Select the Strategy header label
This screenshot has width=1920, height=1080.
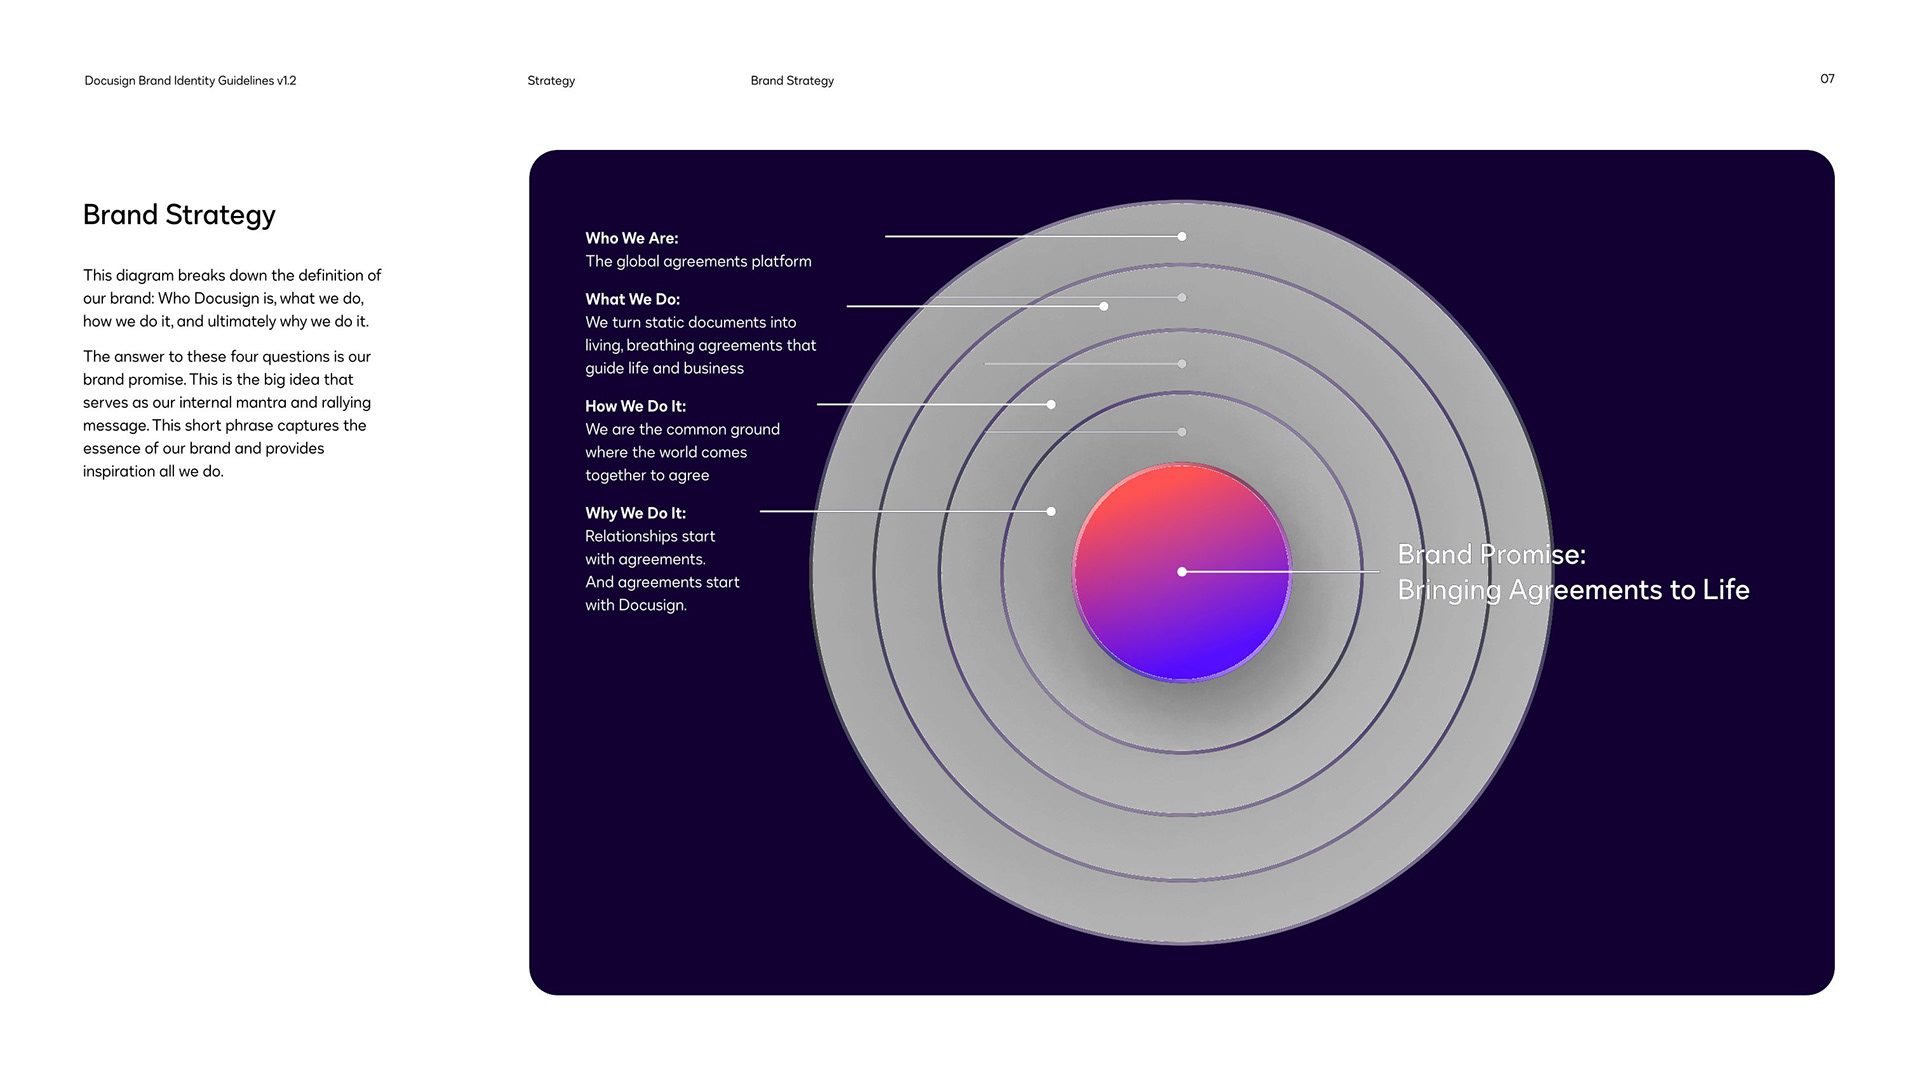[x=551, y=81]
